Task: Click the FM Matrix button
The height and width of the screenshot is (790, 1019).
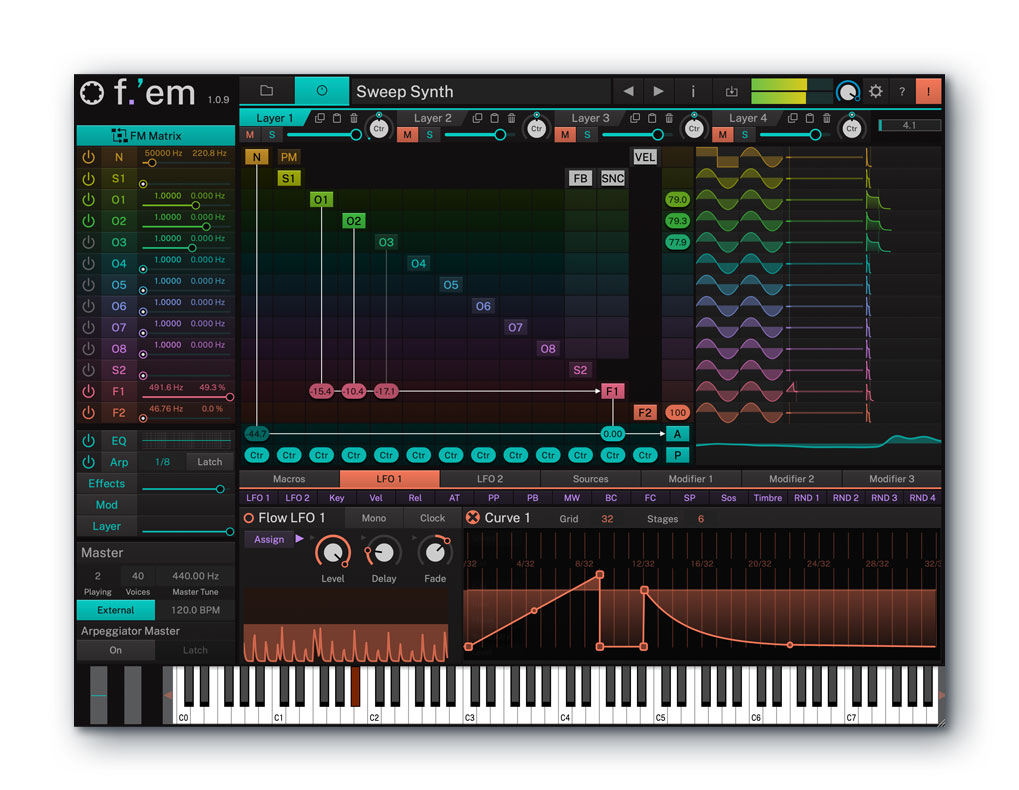Action: click(156, 135)
